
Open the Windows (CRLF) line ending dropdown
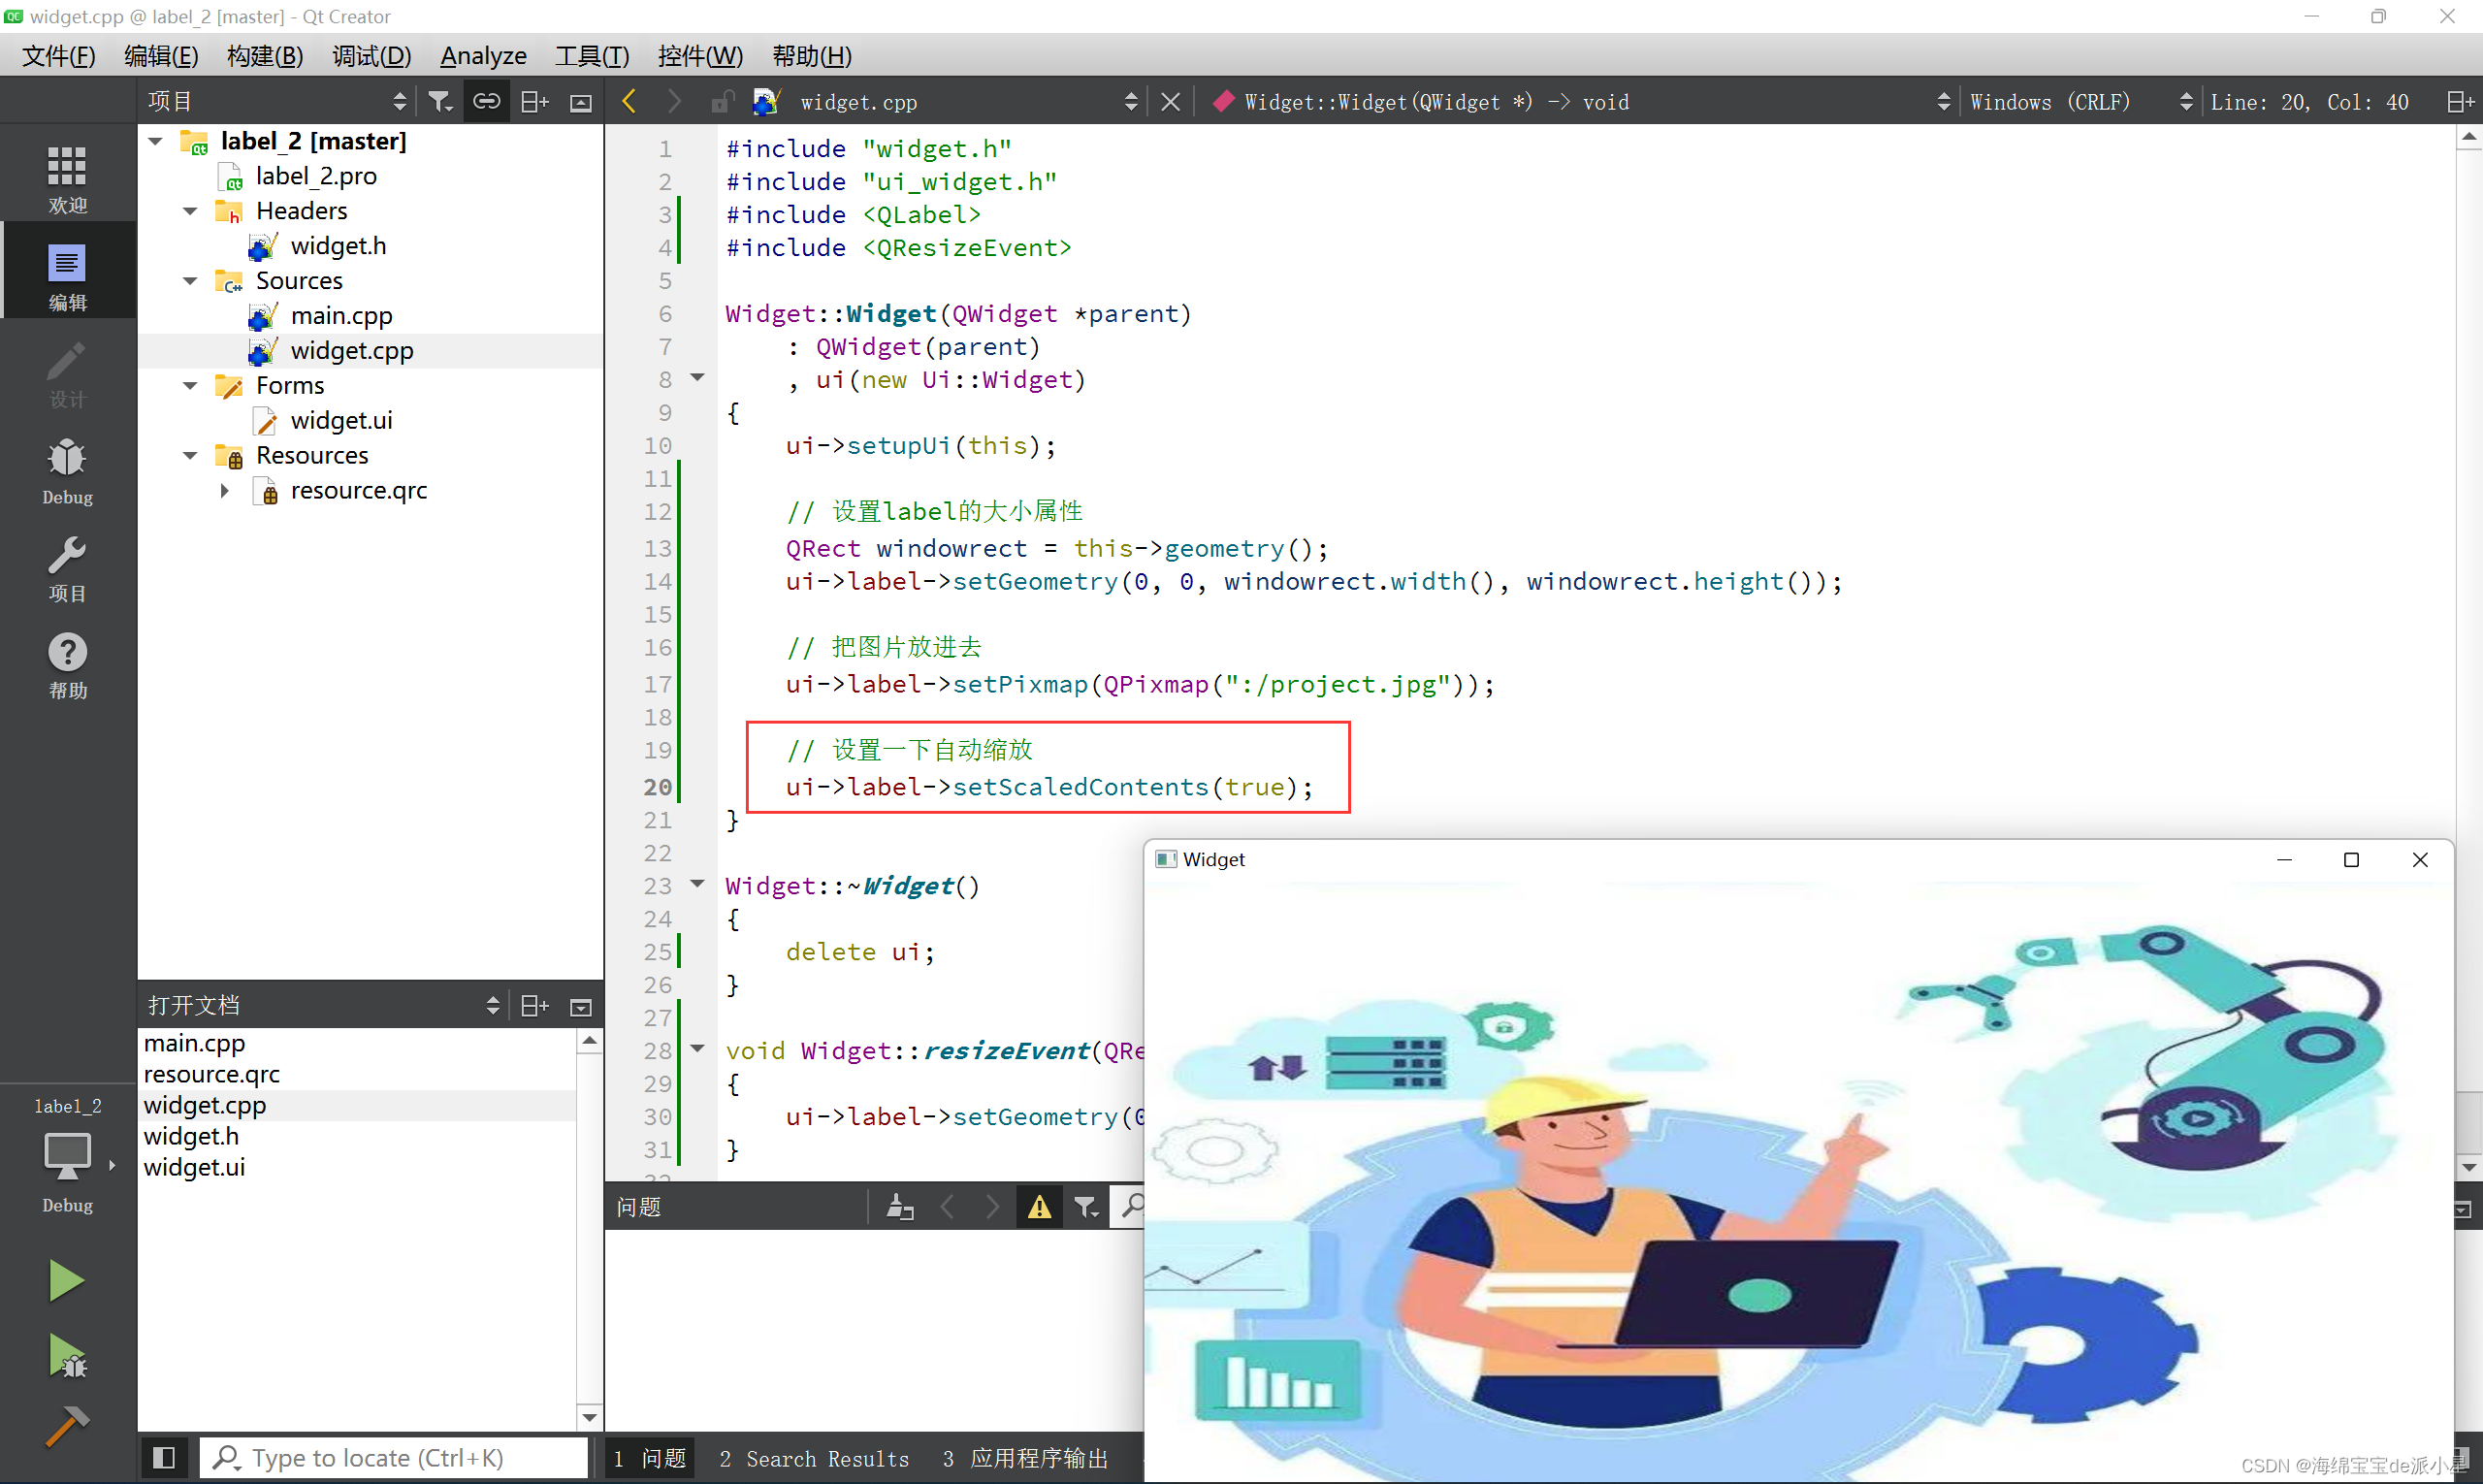coord(2082,102)
